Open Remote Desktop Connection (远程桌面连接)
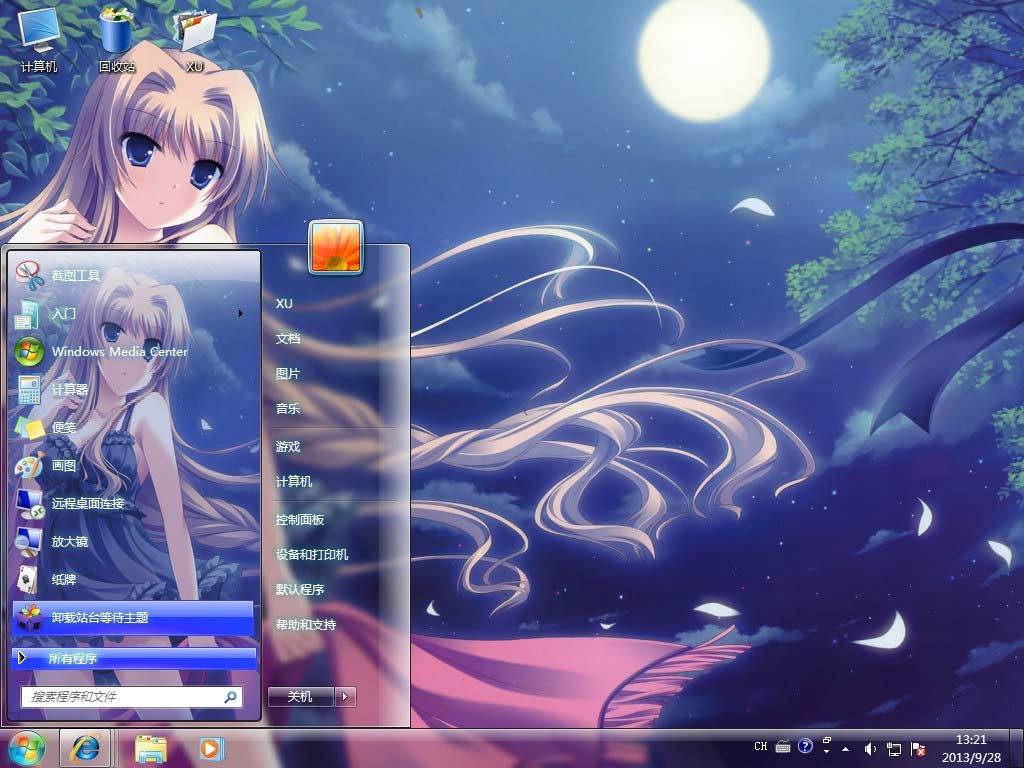This screenshot has height=768, width=1024. (88, 503)
